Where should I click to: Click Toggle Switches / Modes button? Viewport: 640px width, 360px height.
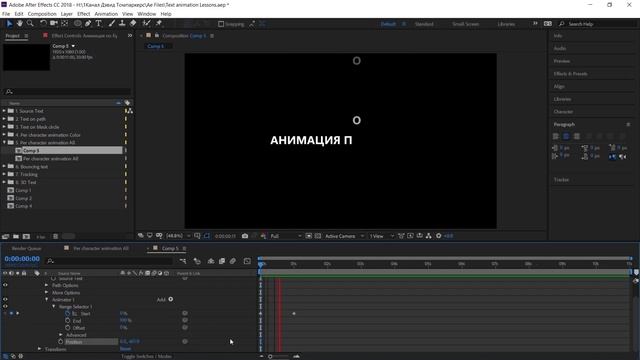tap(147, 356)
